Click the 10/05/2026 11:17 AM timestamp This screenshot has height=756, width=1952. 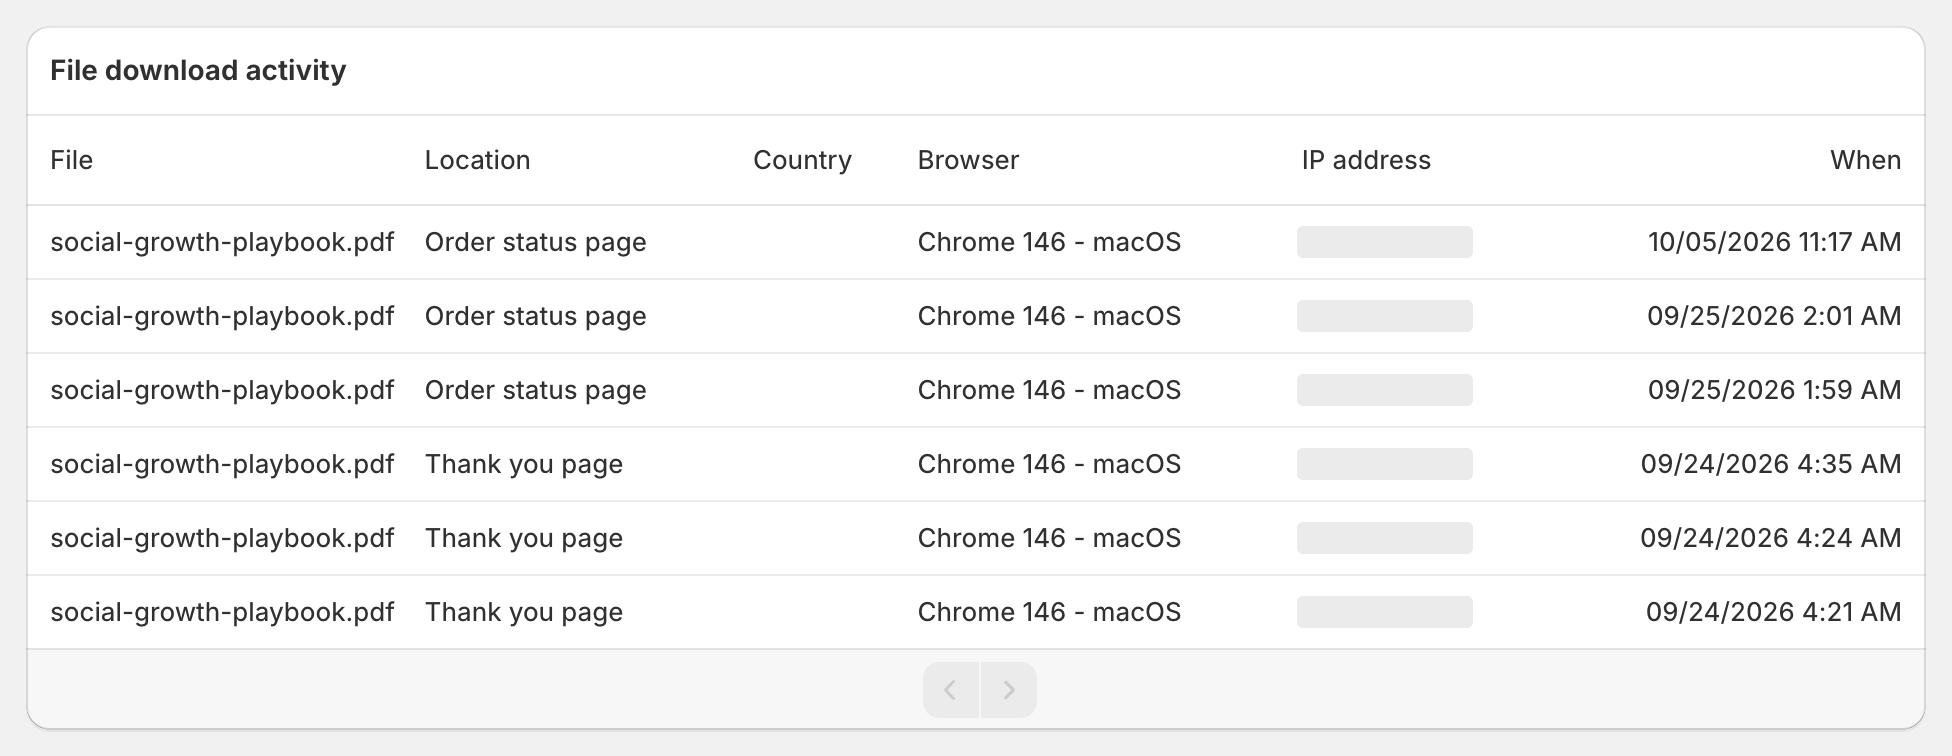point(1775,242)
